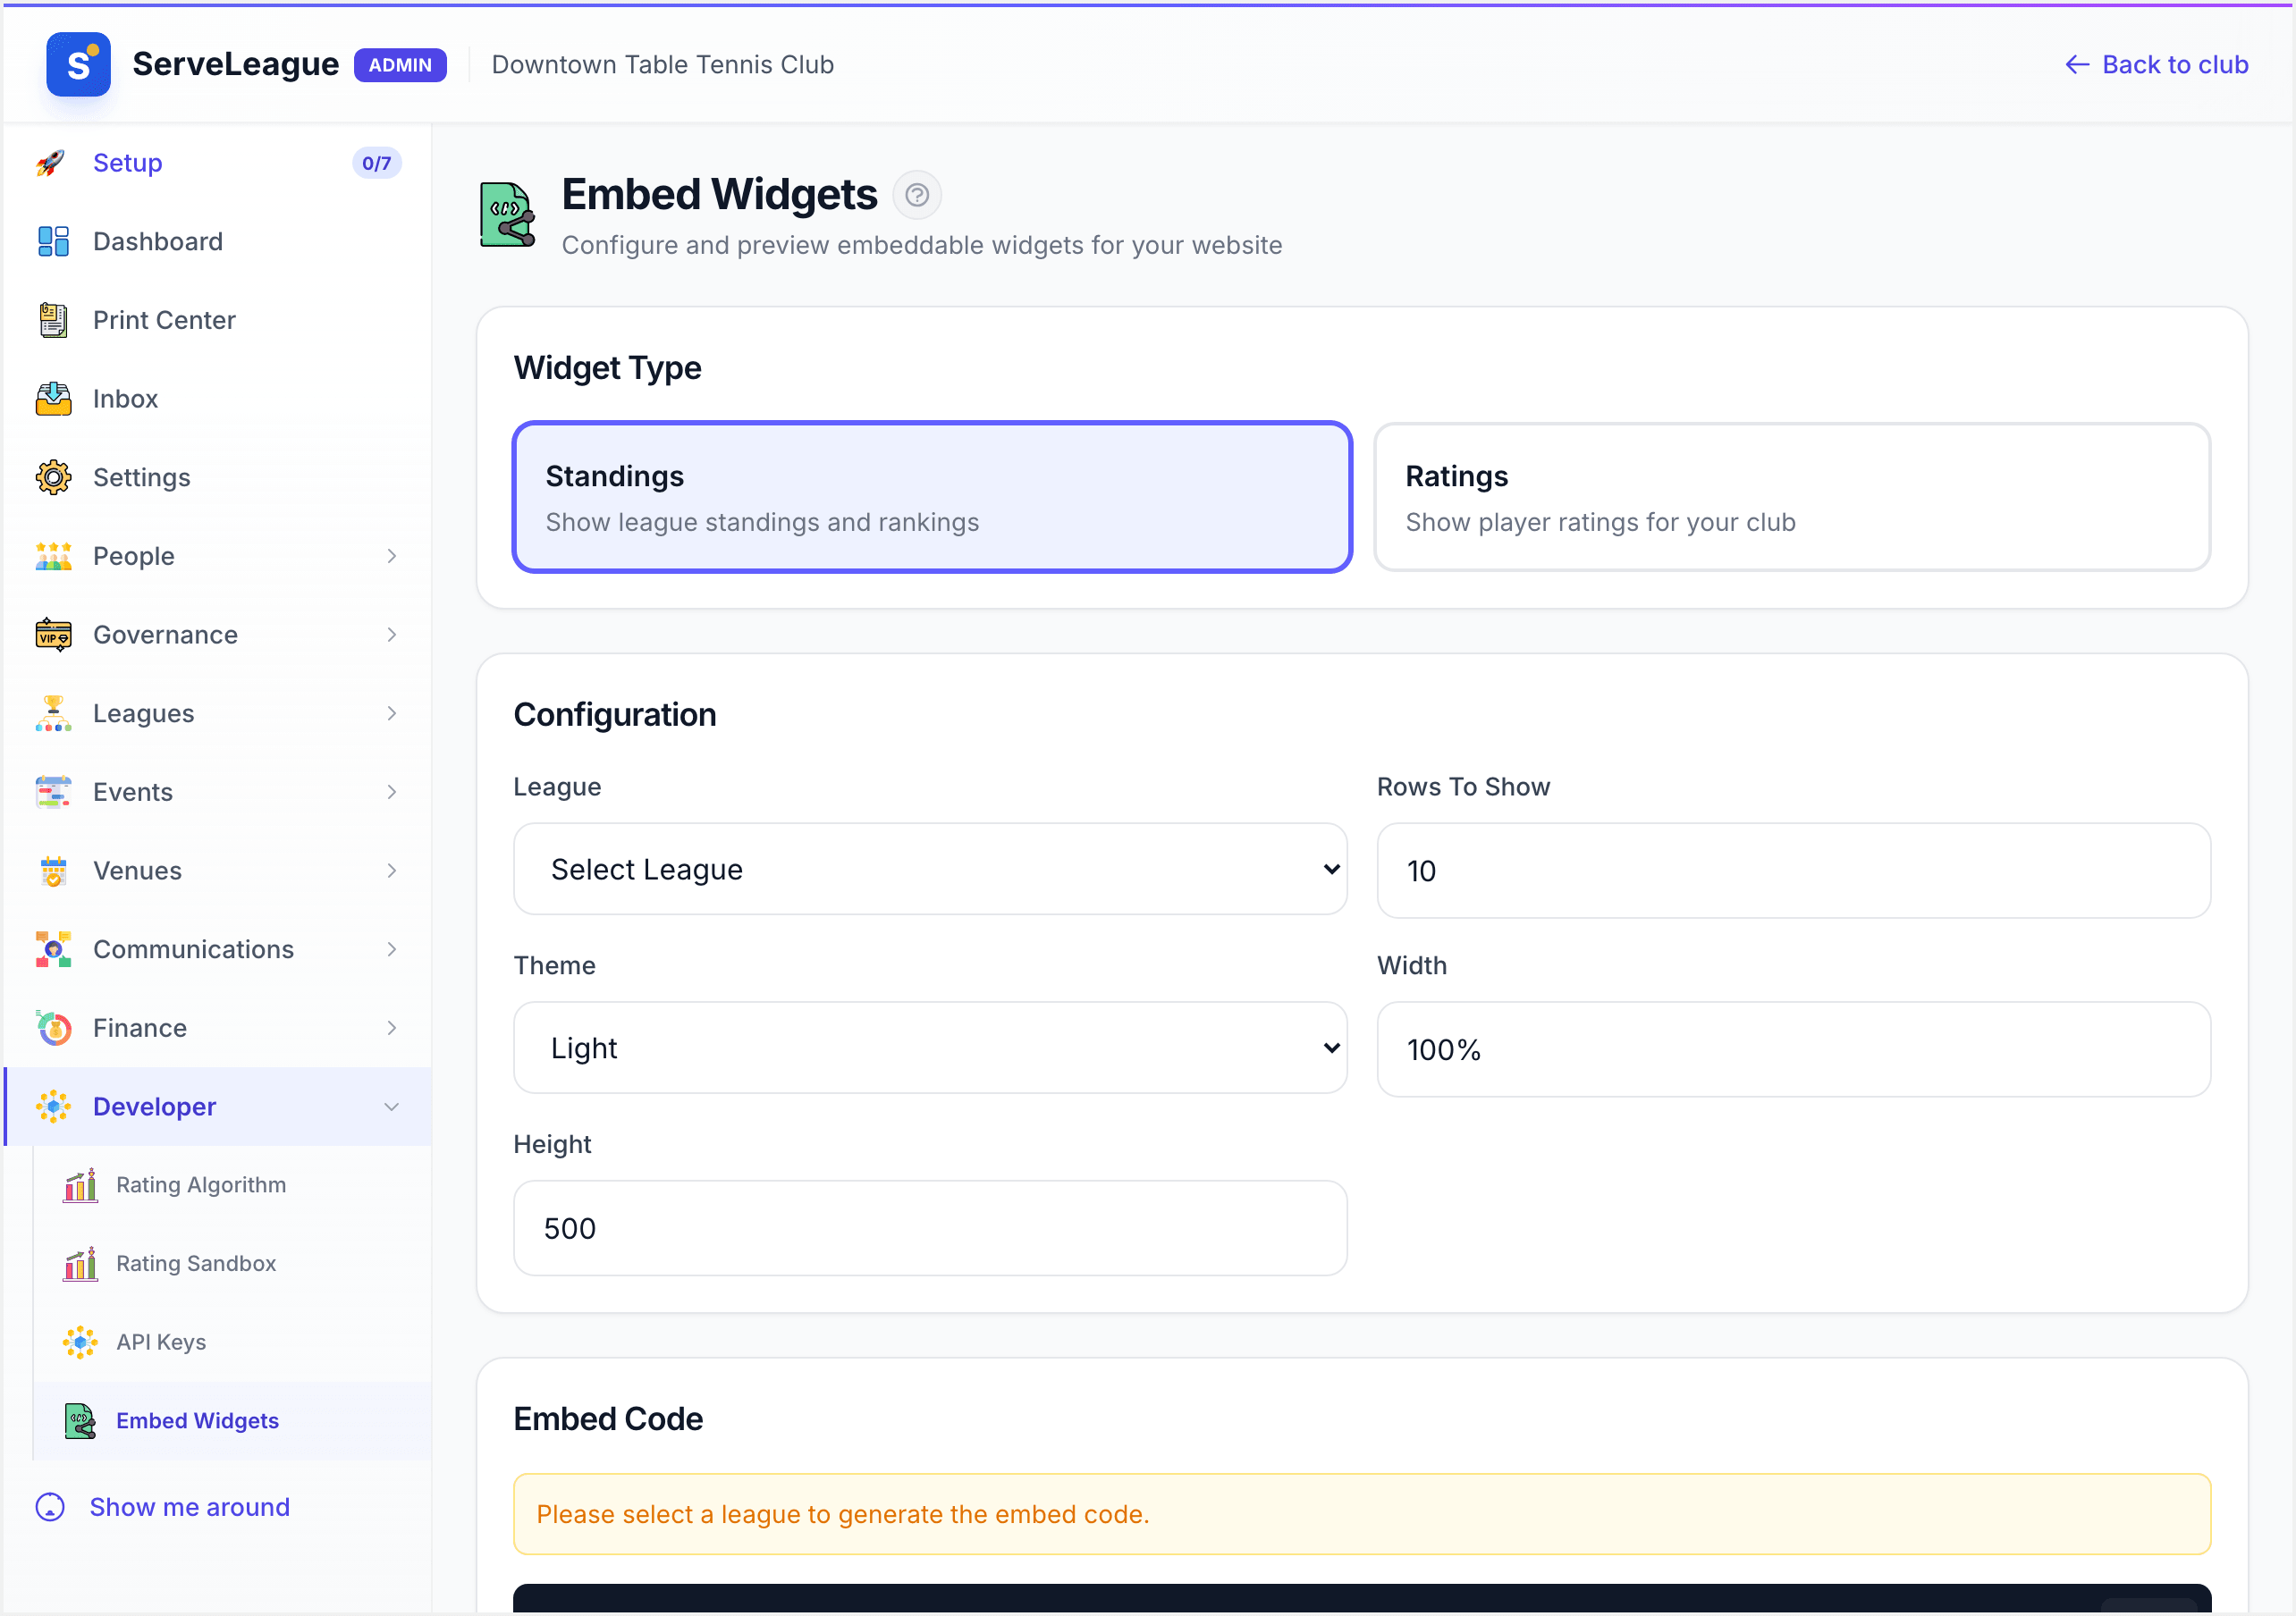The width and height of the screenshot is (2296, 1616).
Task: Select the Ratings widget type card
Action: [x=1792, y=497]
